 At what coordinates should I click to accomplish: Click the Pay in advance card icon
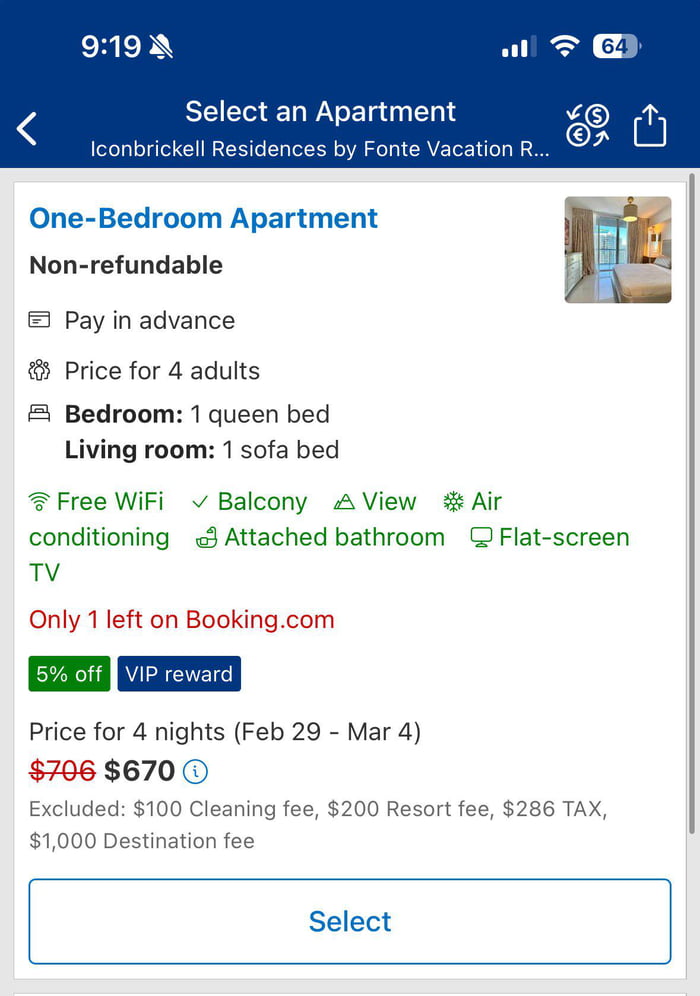coord(39,320)
